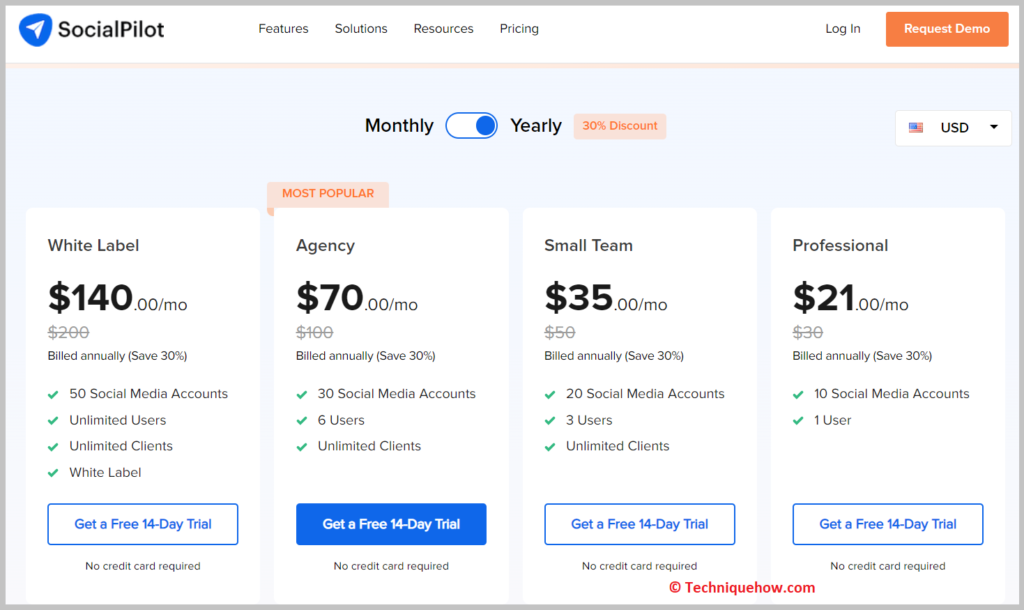The width and height of the screenshot is (1024, 610).
Task: Click checkmark beside 6 Users
Action: pos(302,421)
